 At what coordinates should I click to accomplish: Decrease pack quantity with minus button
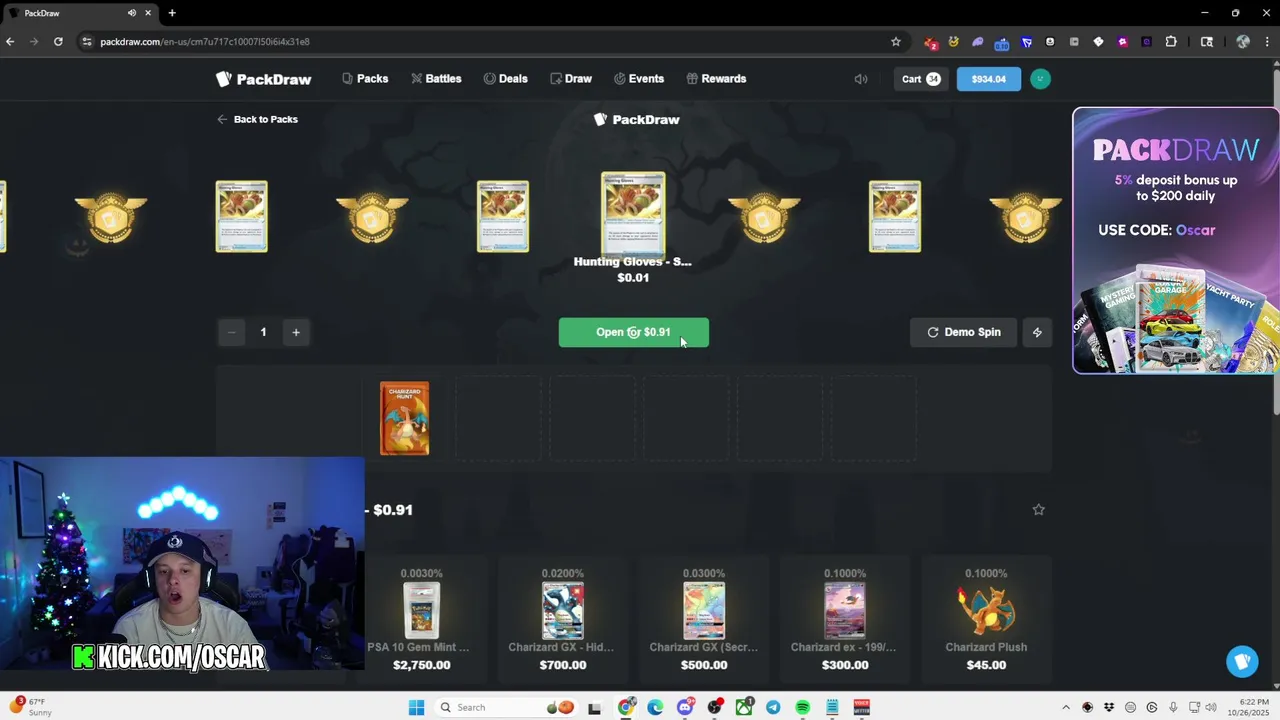tap(231, 332)
